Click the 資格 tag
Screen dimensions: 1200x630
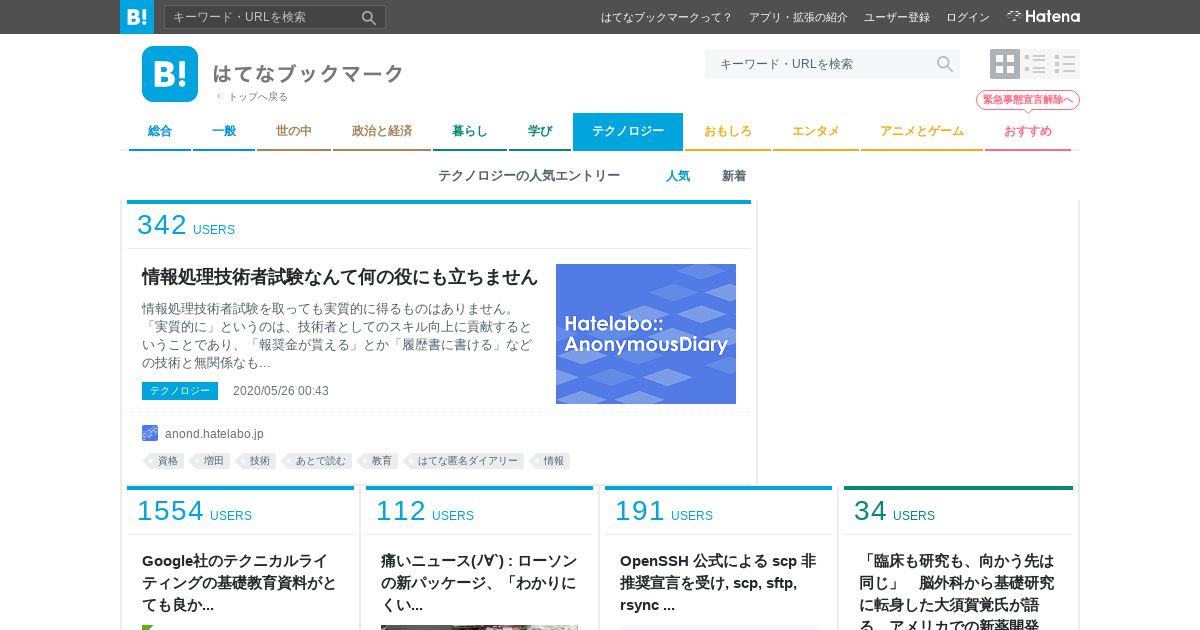[x=165, y=461]
